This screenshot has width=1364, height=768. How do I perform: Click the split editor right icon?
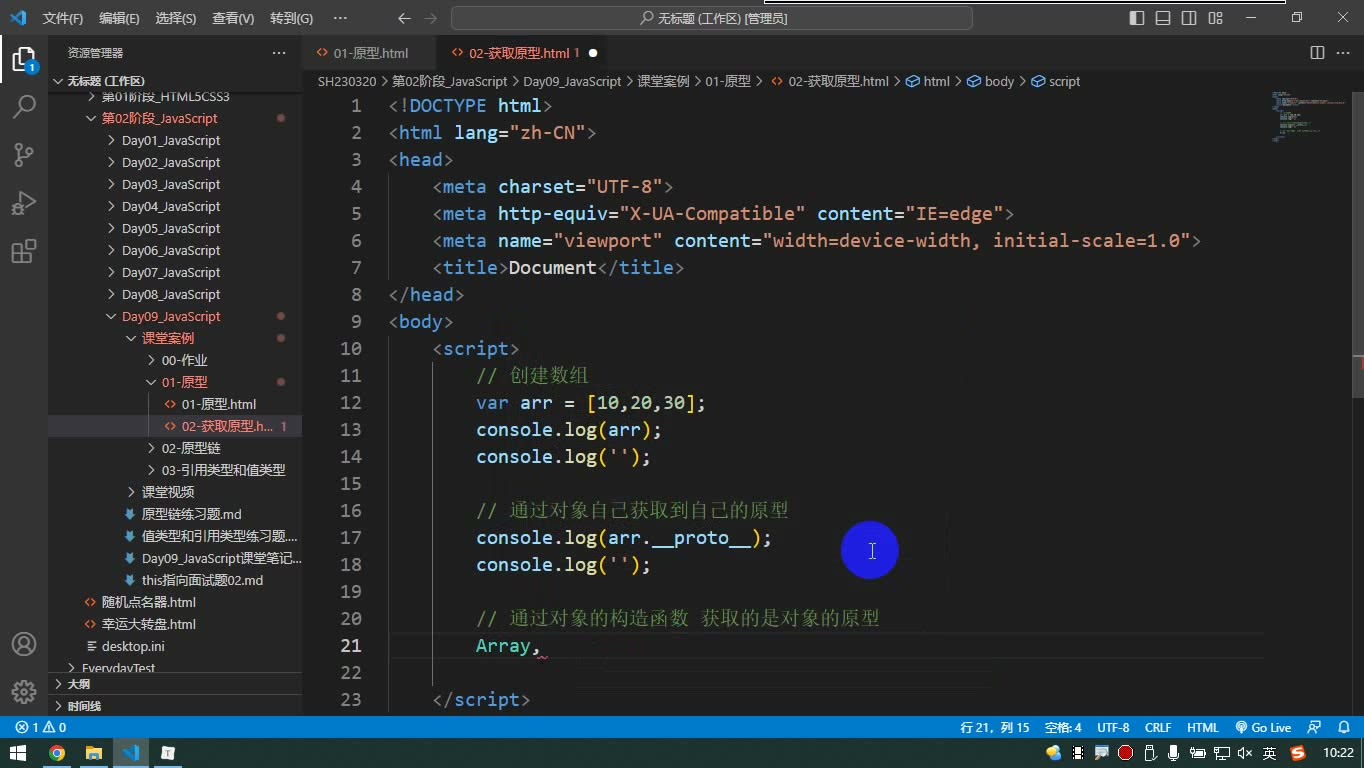coord(1317,53)
